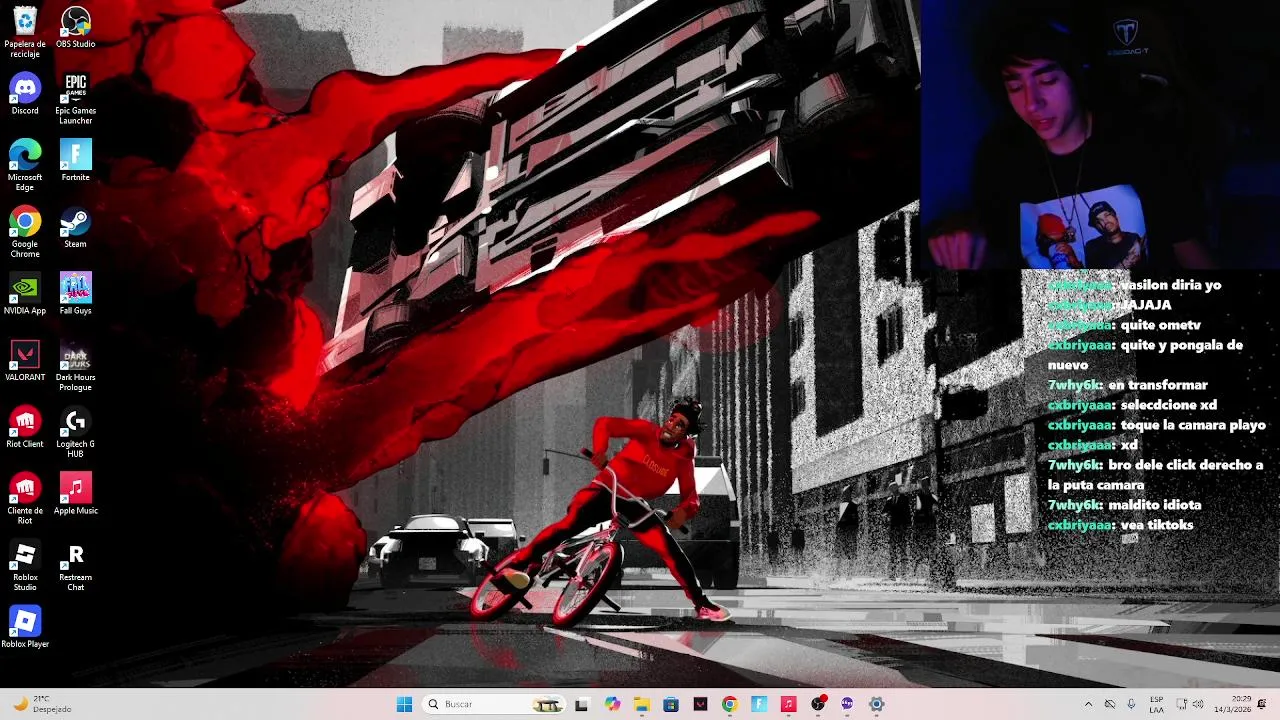The height and width of the screenshot is (720, 1280).
Task: Open Settings gear in the taskbar
Action: (x=877, y=704)
